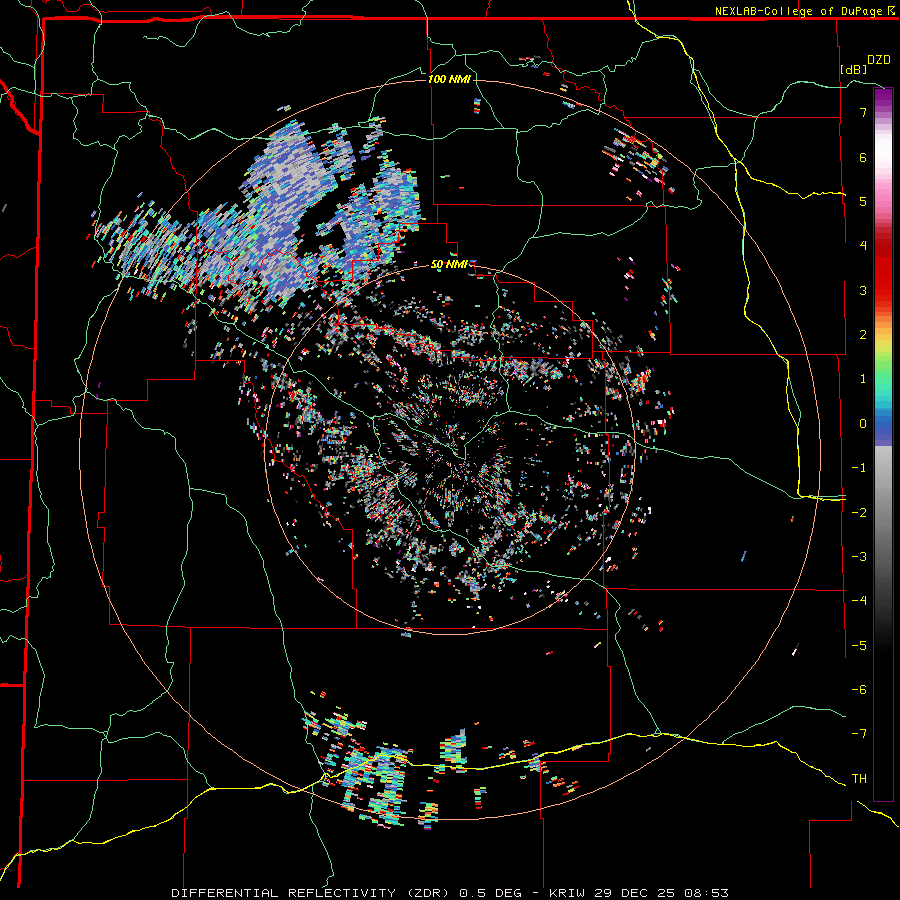900x900 pixels.
Task: Click the -5 scale label
Action: (859, 646)
